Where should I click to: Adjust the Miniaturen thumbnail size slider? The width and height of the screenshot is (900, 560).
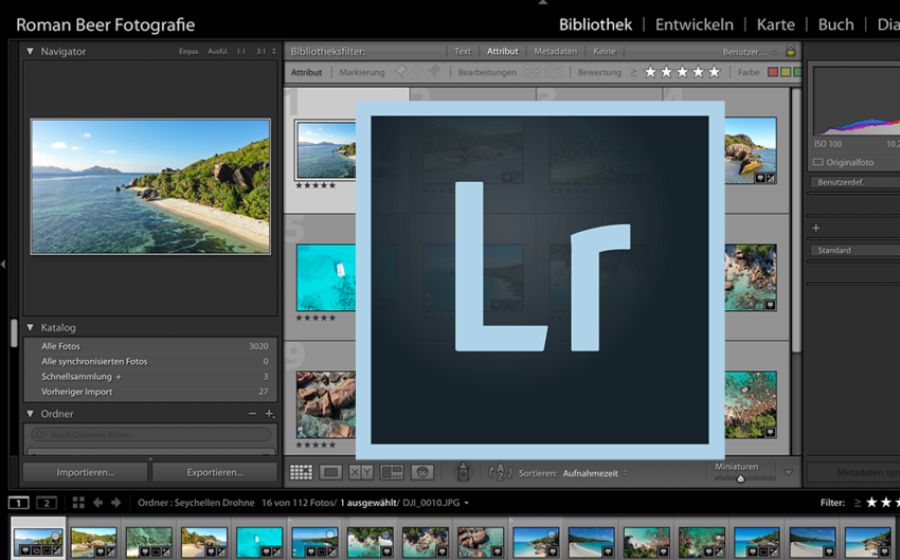(x=740, y=478)
